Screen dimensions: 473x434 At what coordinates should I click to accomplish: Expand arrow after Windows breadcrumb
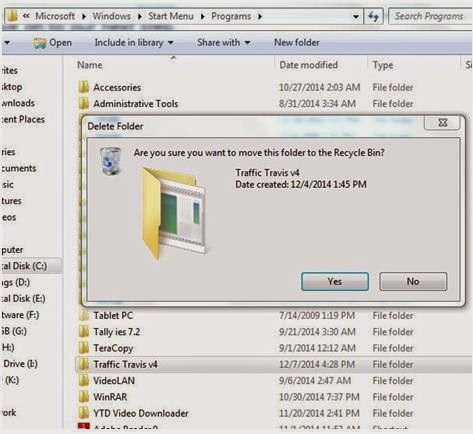(139, 16)
